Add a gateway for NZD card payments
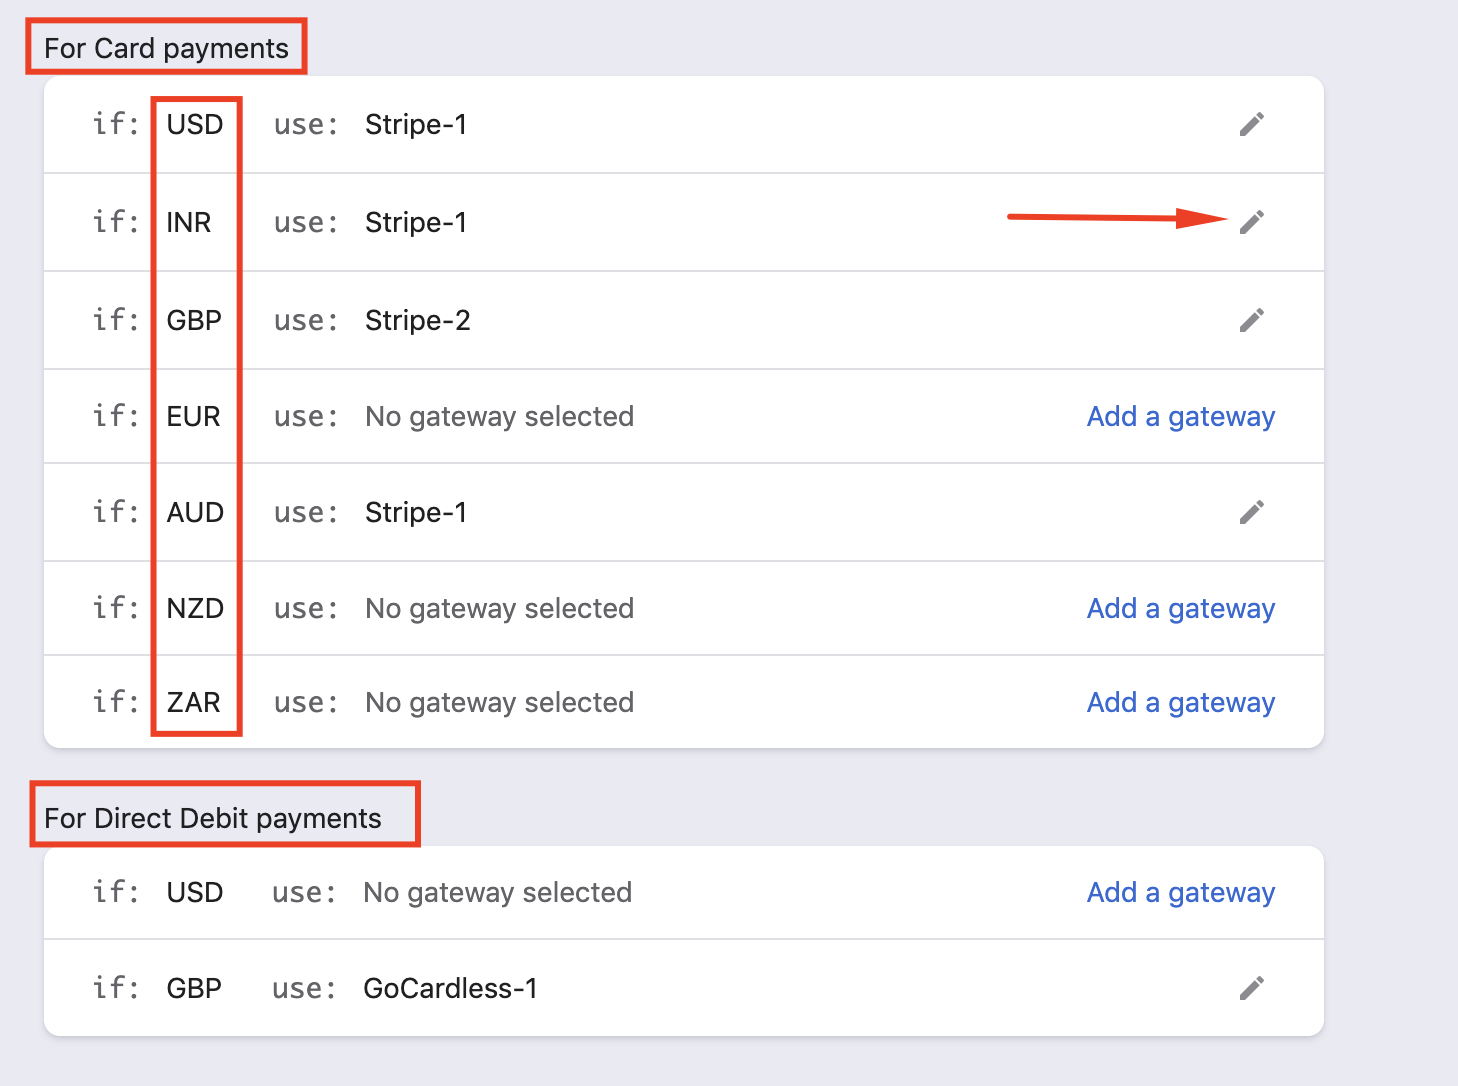 [1181, 609]
